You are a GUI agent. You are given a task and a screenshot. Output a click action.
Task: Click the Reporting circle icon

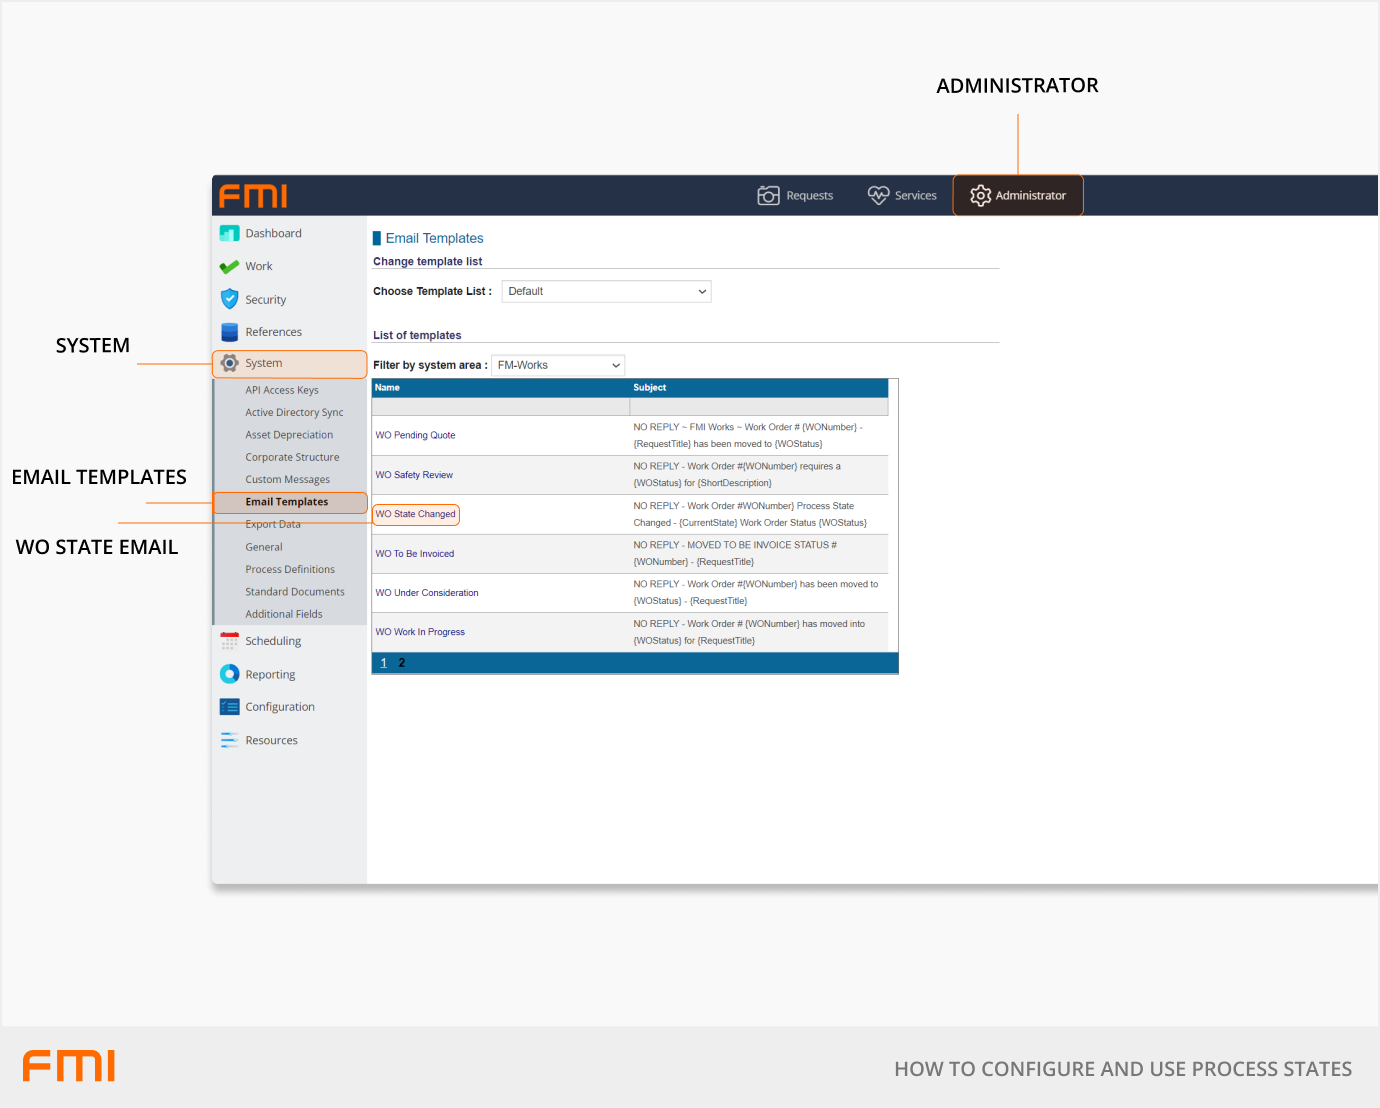point(229,674)
